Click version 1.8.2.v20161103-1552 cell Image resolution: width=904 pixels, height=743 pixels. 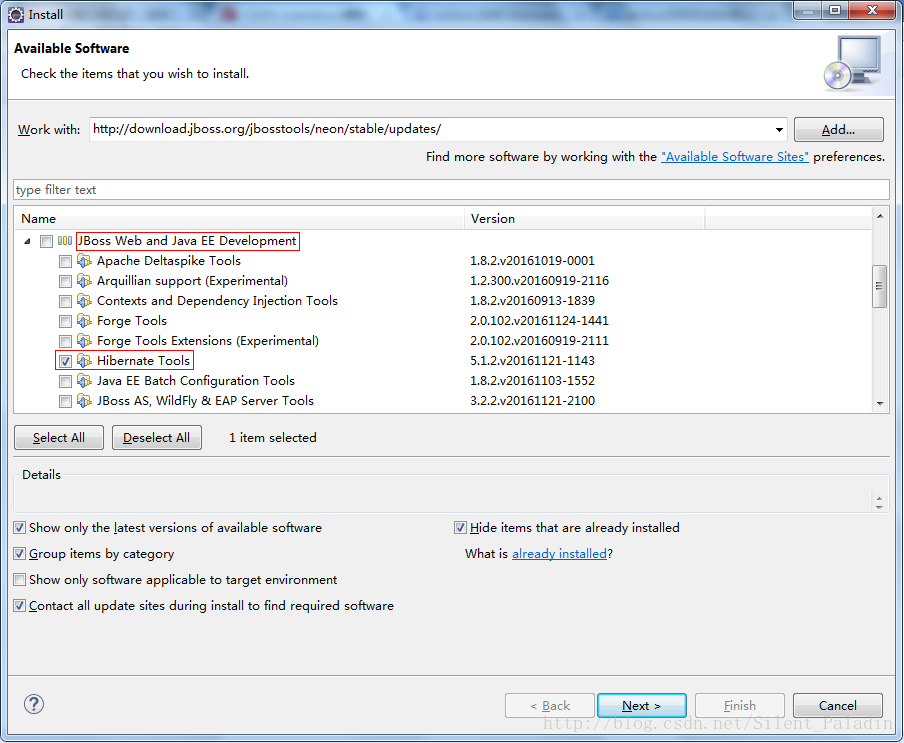(x=532, y=381)
